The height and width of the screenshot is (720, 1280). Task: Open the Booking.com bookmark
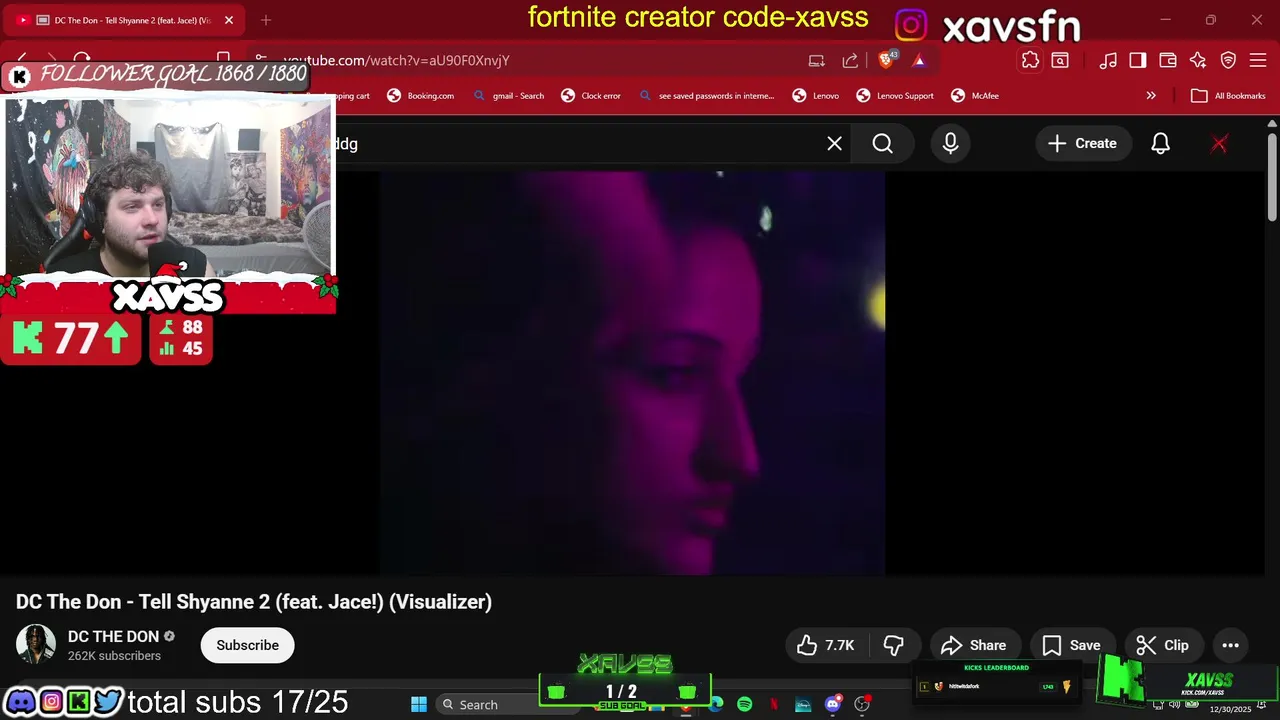coord(421,96)
